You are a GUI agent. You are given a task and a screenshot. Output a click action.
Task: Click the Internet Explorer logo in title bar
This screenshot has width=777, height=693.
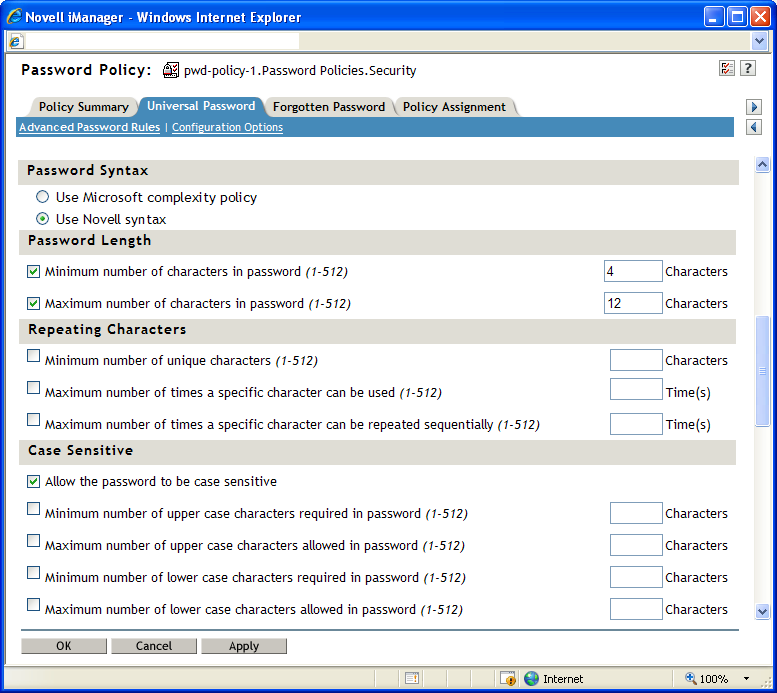14,17
